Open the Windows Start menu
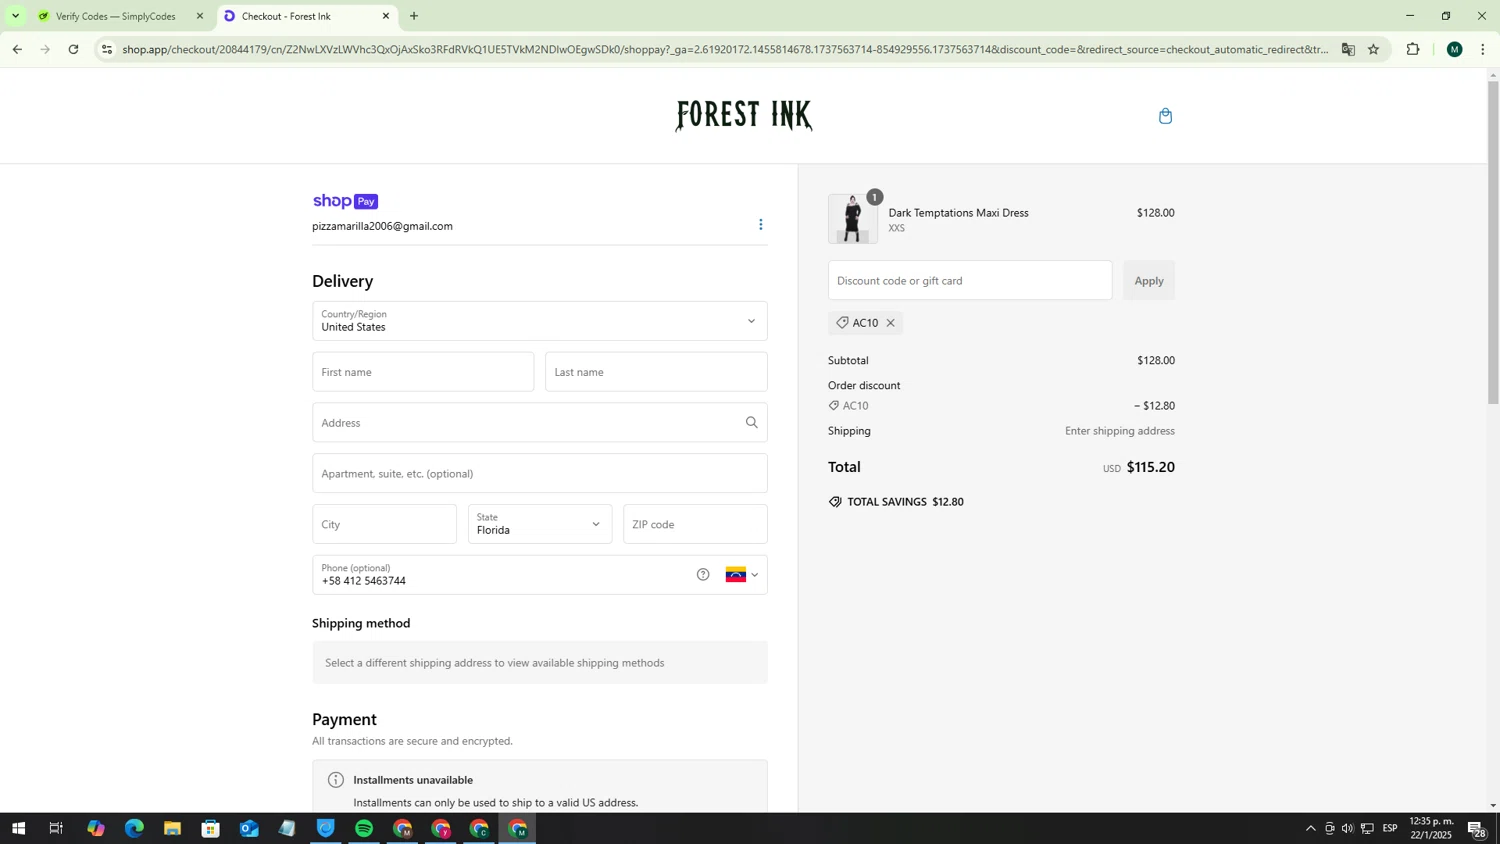This screenshot has height=844, width=1500. pos(18,828)
